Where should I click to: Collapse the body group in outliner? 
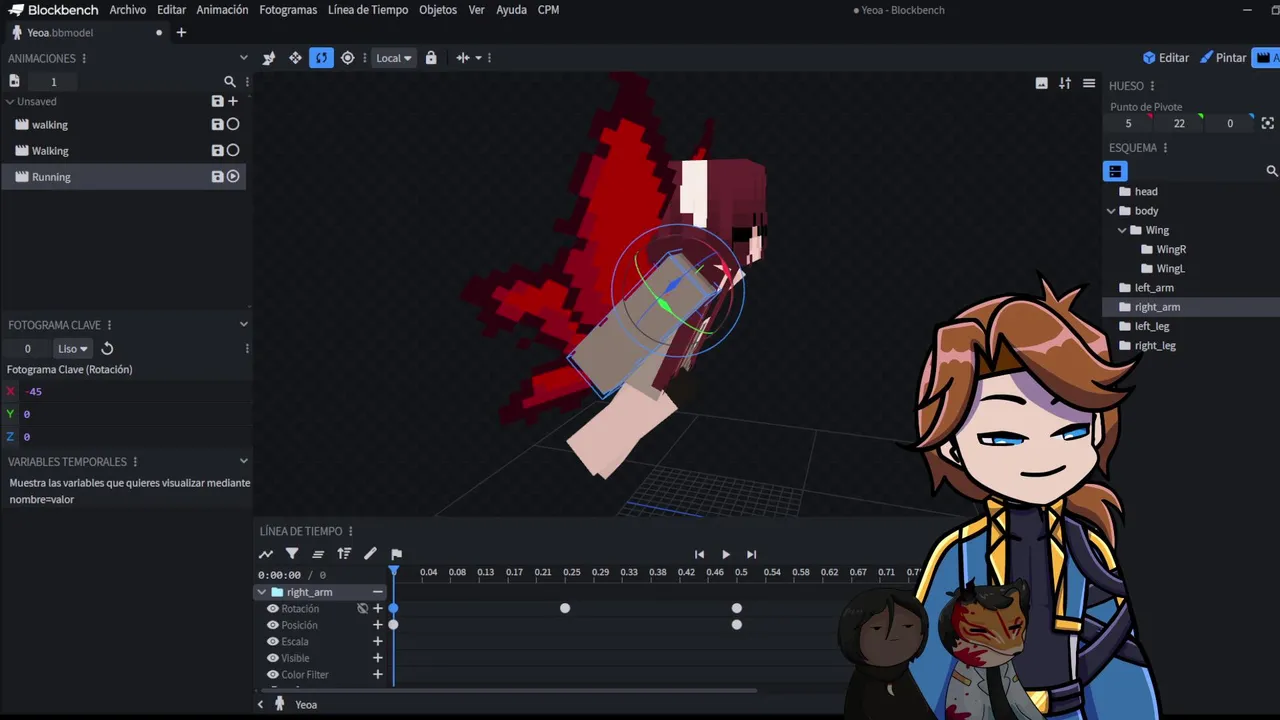pos(1111,211)
